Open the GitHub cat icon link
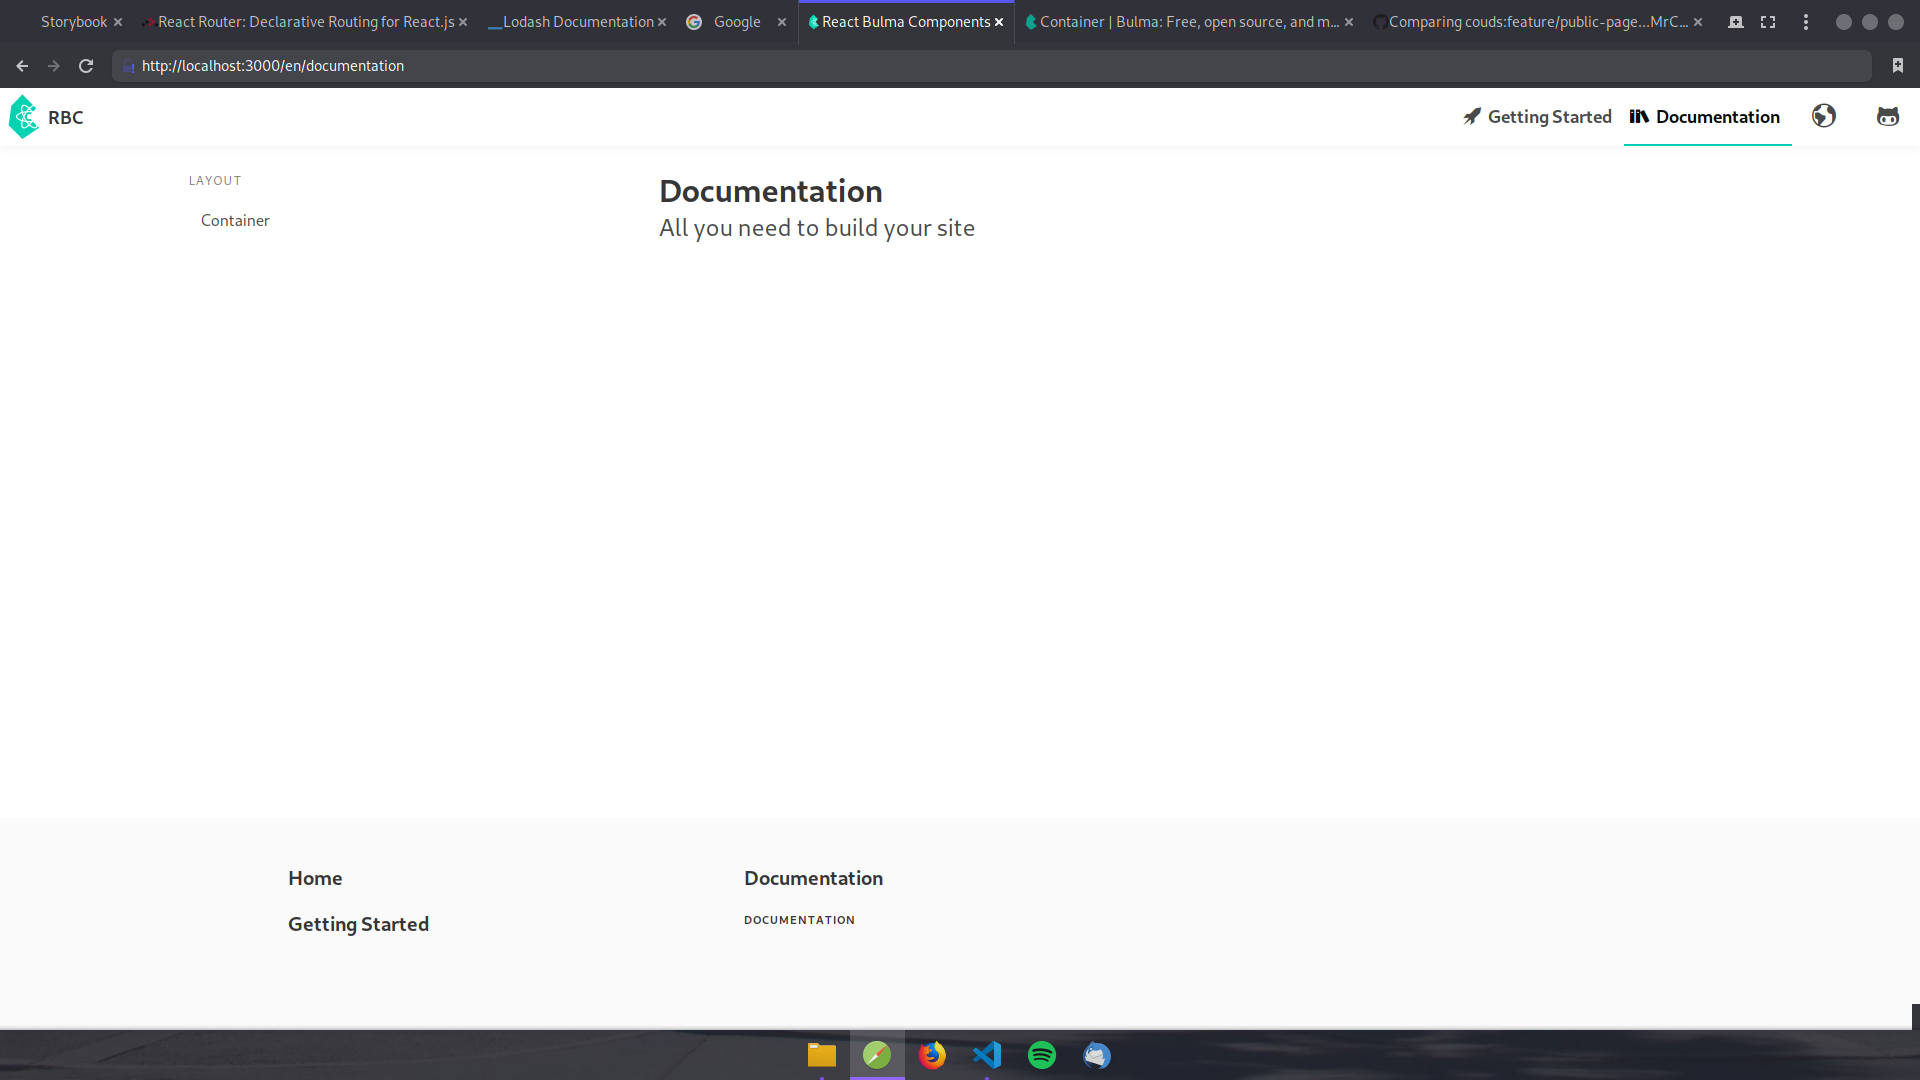Screen dimensions: 1920x1080 [x=1887, y=117]
